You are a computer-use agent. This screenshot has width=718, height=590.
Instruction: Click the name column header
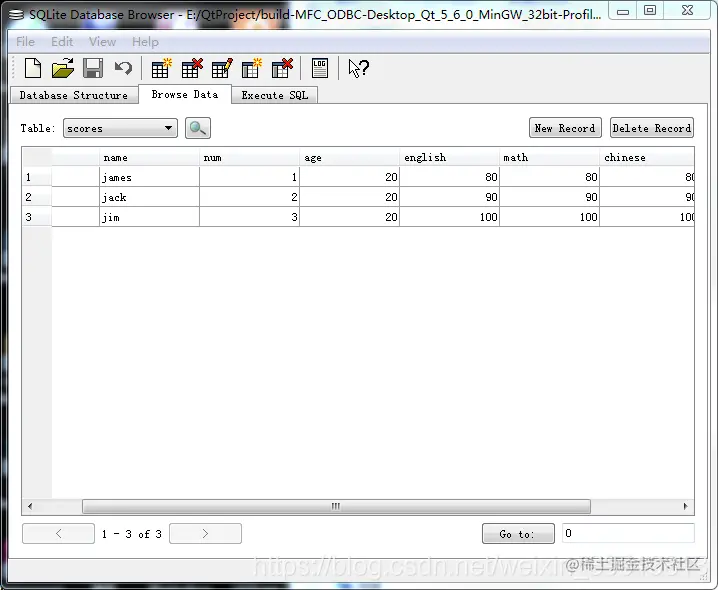(149, 158)
